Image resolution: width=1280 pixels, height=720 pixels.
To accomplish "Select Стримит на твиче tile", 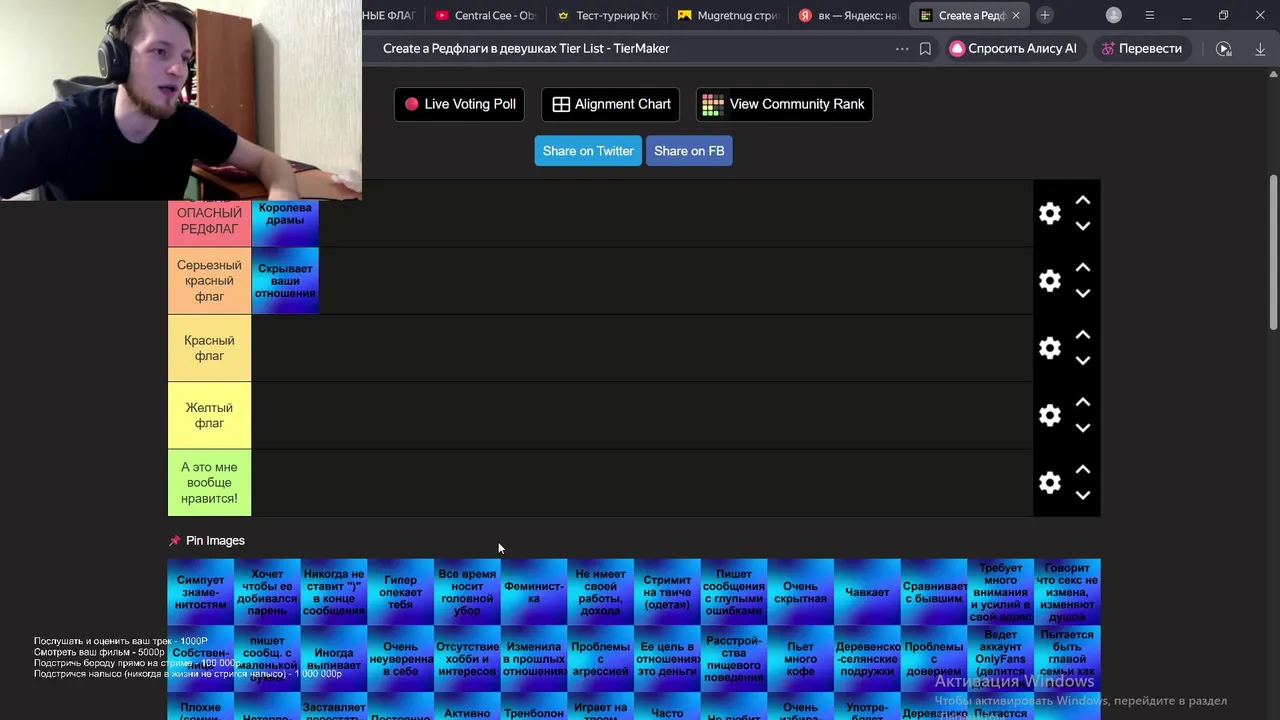I will (667, 592).
